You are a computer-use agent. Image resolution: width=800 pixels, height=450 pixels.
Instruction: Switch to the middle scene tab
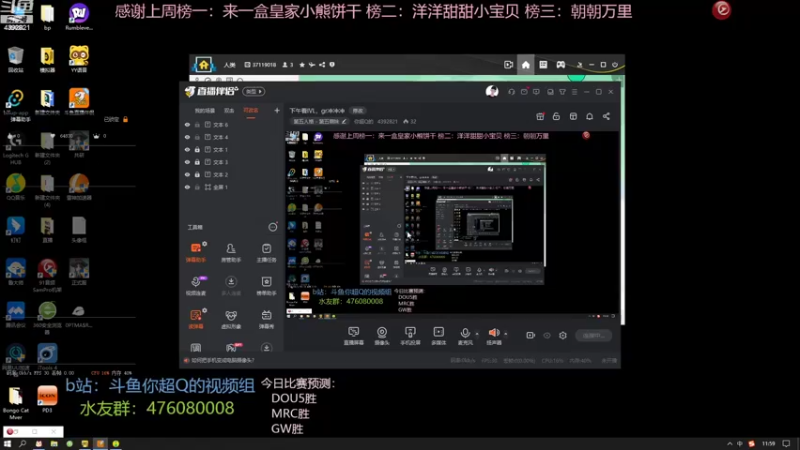(x=229, y=111)
